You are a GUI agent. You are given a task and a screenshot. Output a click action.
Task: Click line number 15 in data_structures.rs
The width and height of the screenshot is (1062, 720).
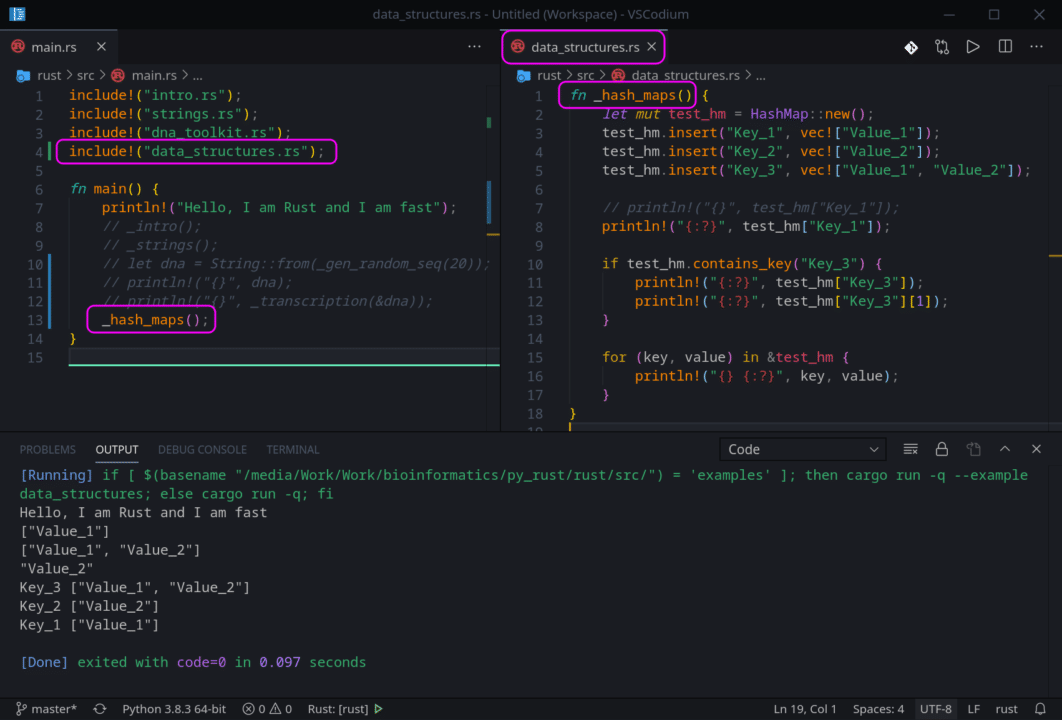534,357
